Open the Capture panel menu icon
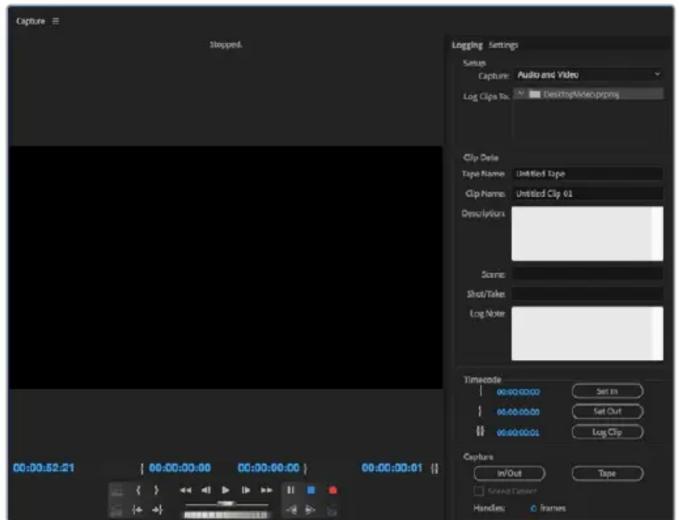This screenshot has height=520, width=679. [x=56, y=21]
